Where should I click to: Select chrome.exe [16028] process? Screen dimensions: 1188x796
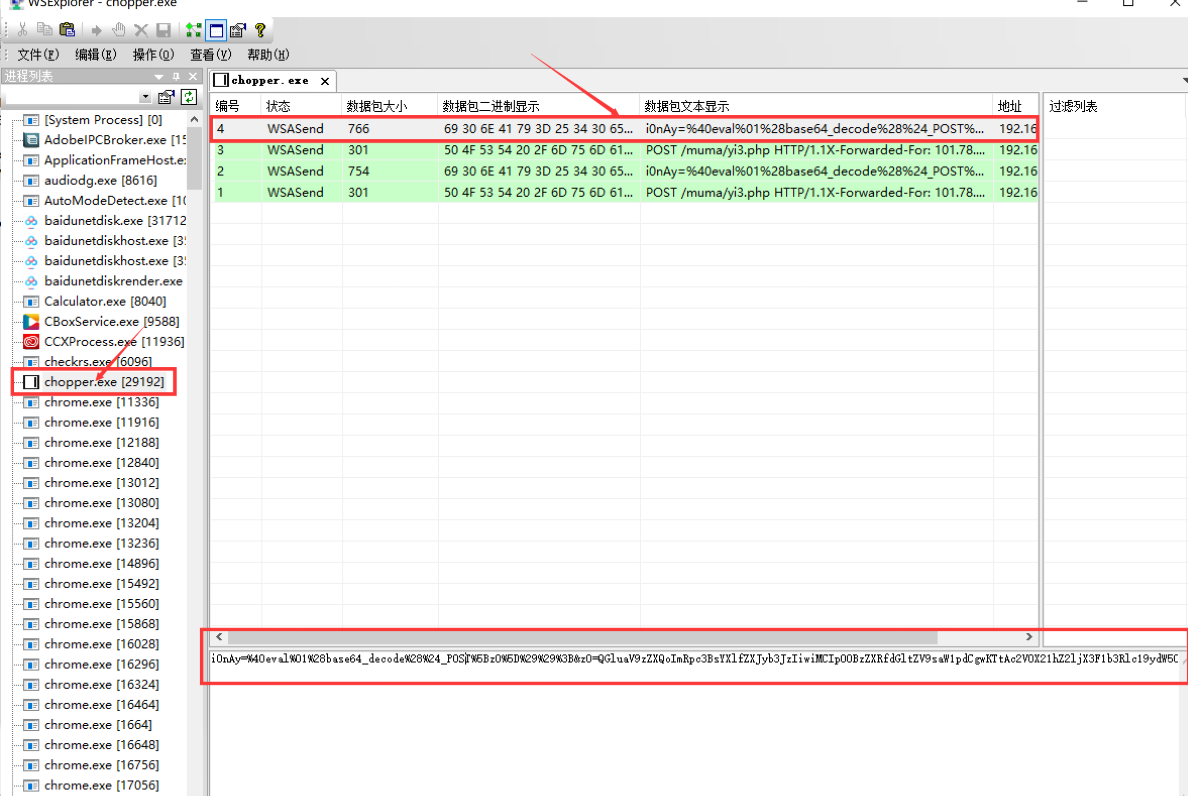click(102, 645)
